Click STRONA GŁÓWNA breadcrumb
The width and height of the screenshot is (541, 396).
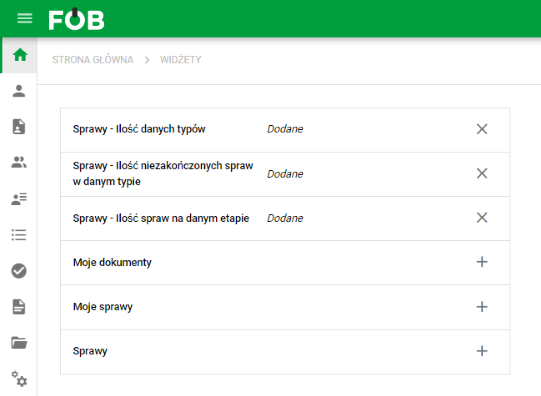[x=93, y=60]
